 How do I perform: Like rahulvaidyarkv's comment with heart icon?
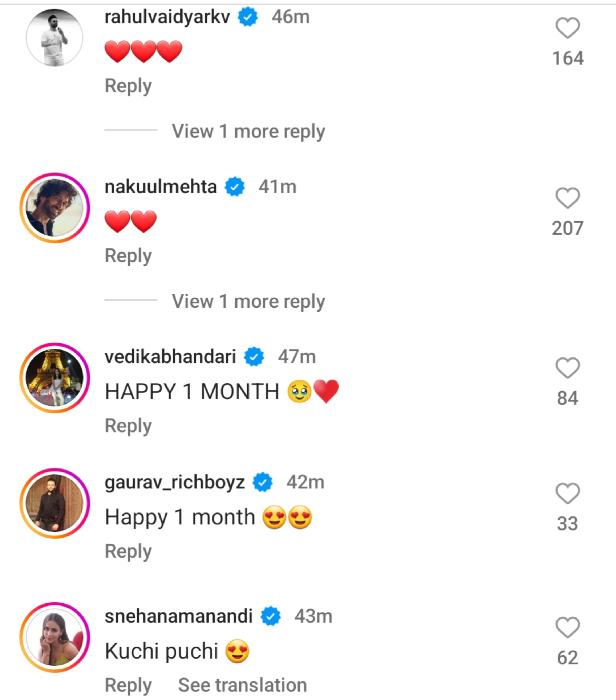(567, 27)
